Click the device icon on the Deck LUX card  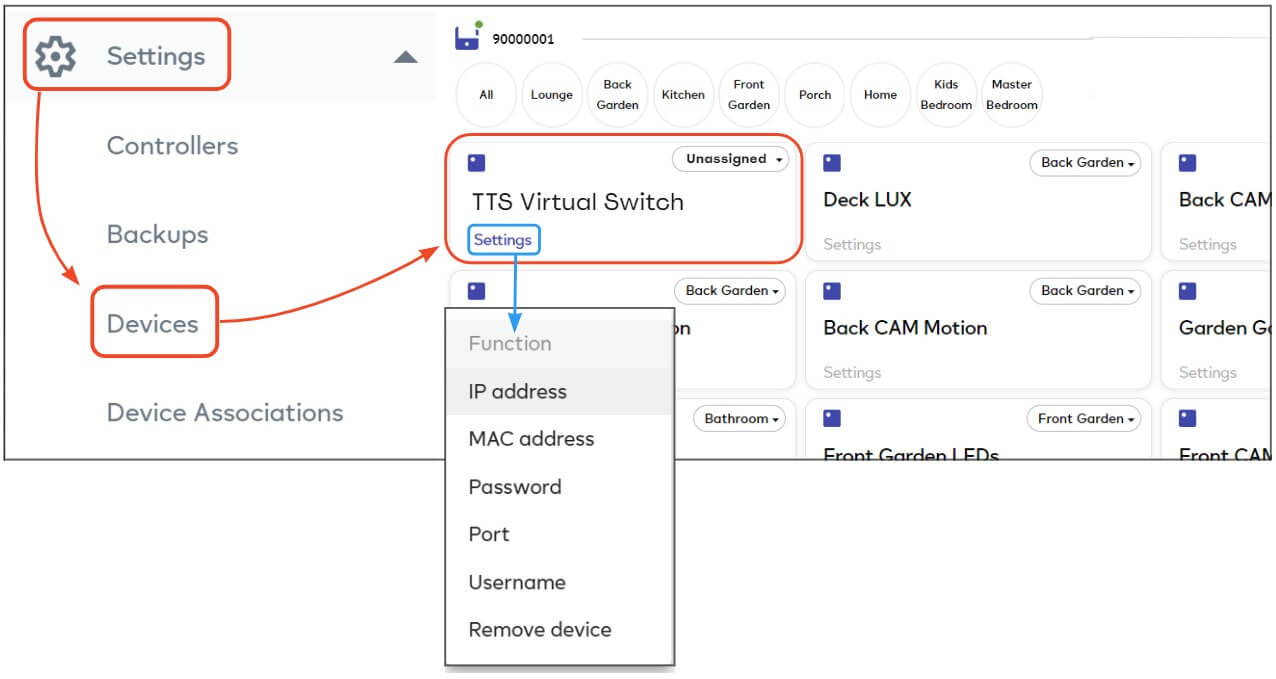tap(831, 161)
